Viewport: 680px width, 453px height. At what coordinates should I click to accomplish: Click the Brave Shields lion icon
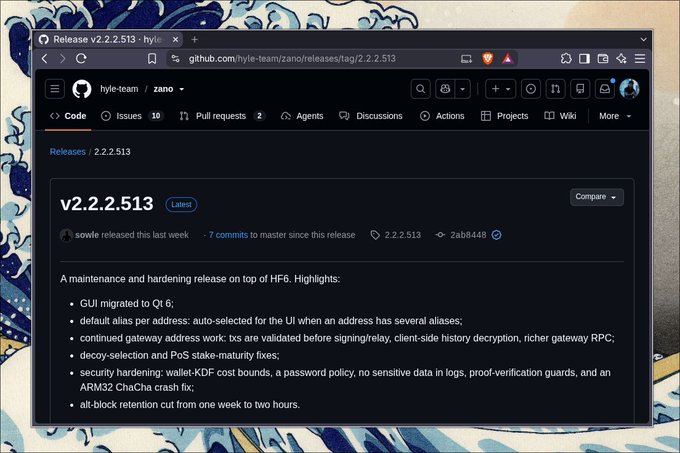click(x=487, y=59)
